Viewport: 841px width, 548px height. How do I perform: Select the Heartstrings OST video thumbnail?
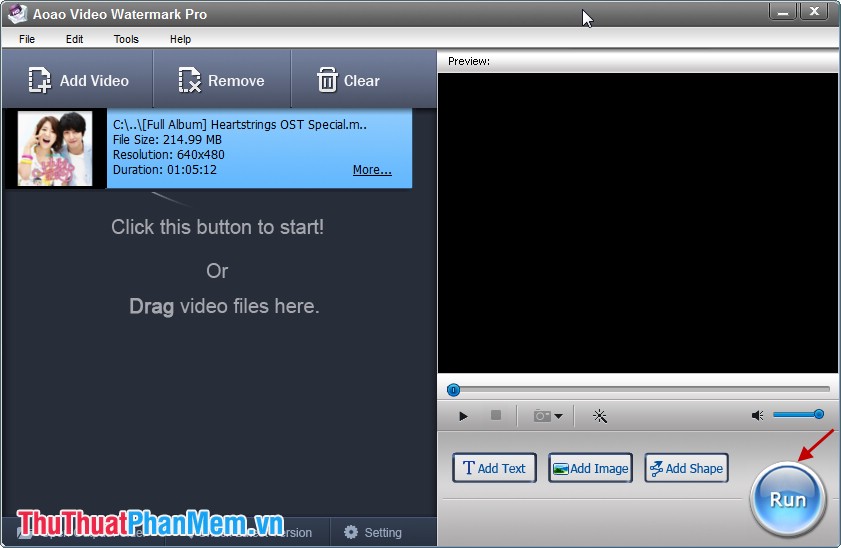point(55,149)
